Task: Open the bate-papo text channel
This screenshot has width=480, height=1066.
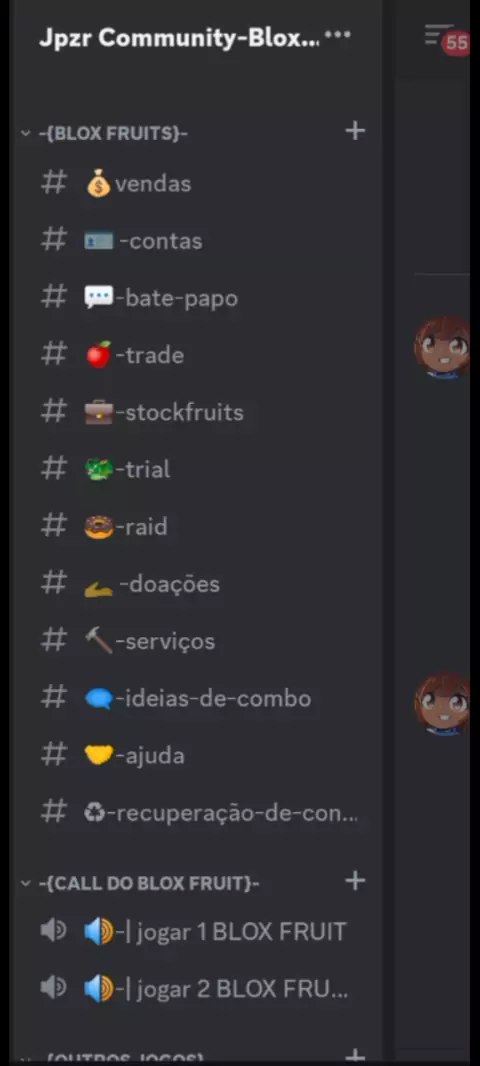Action: 197,298
